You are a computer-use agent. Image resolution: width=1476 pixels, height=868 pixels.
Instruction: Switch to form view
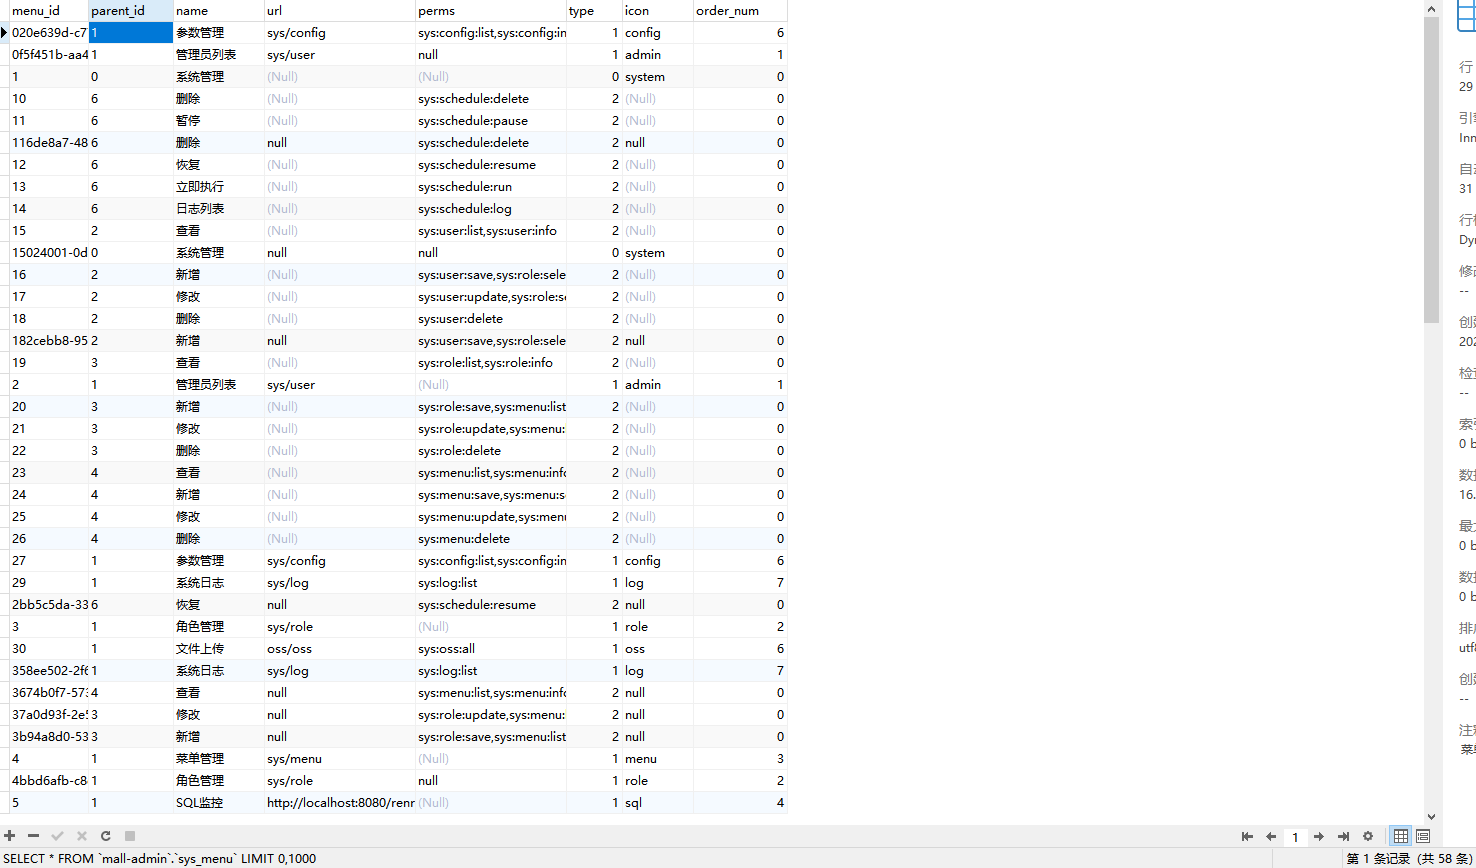1422,836
